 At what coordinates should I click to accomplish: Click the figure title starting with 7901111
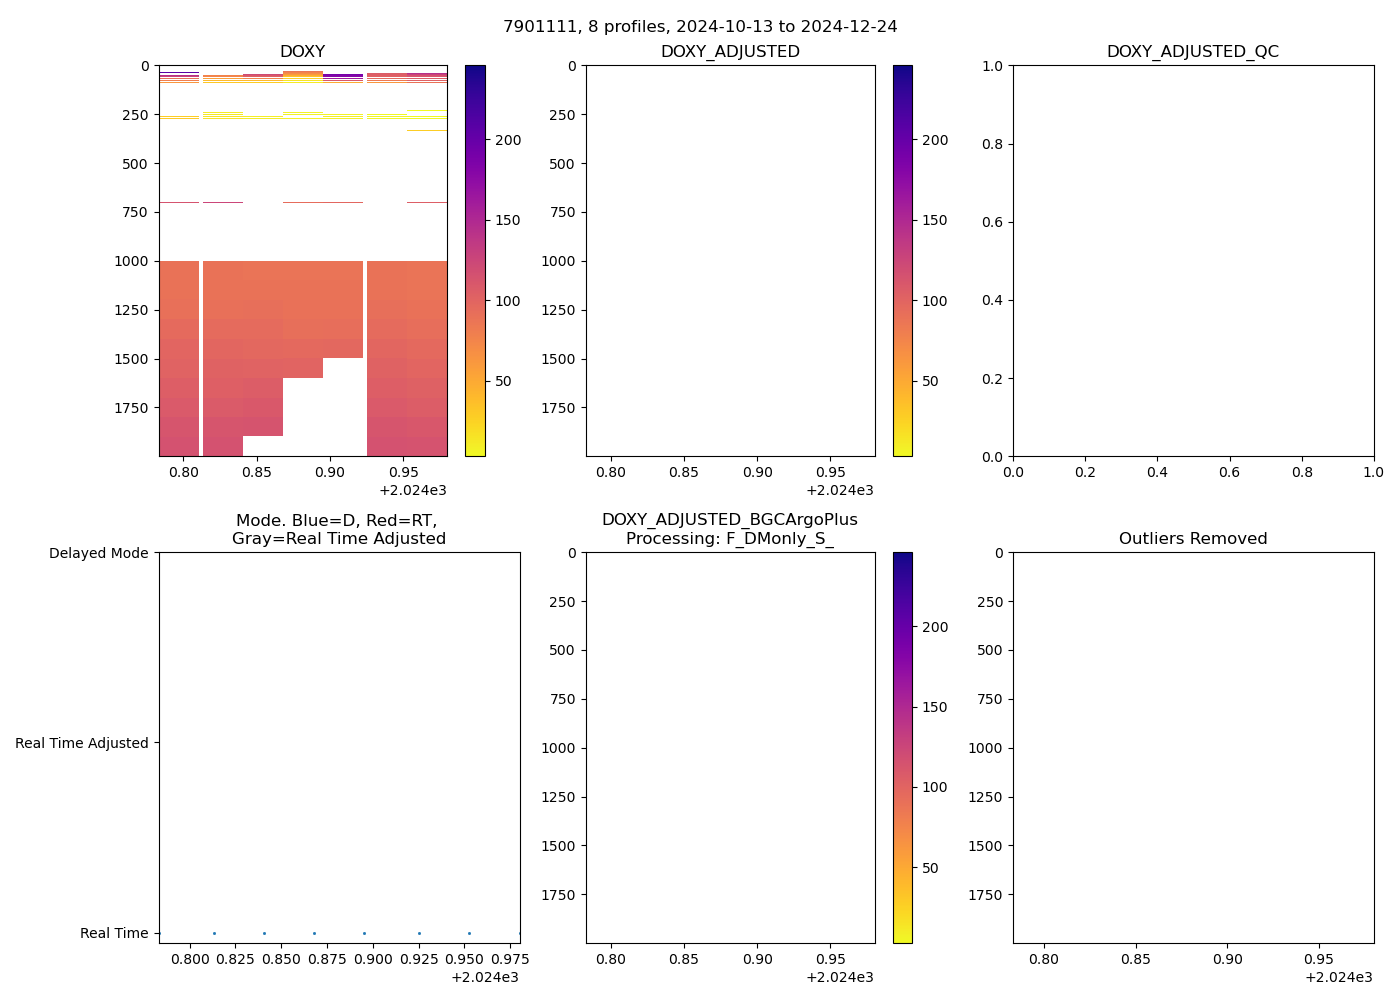(x=700, y=26)
